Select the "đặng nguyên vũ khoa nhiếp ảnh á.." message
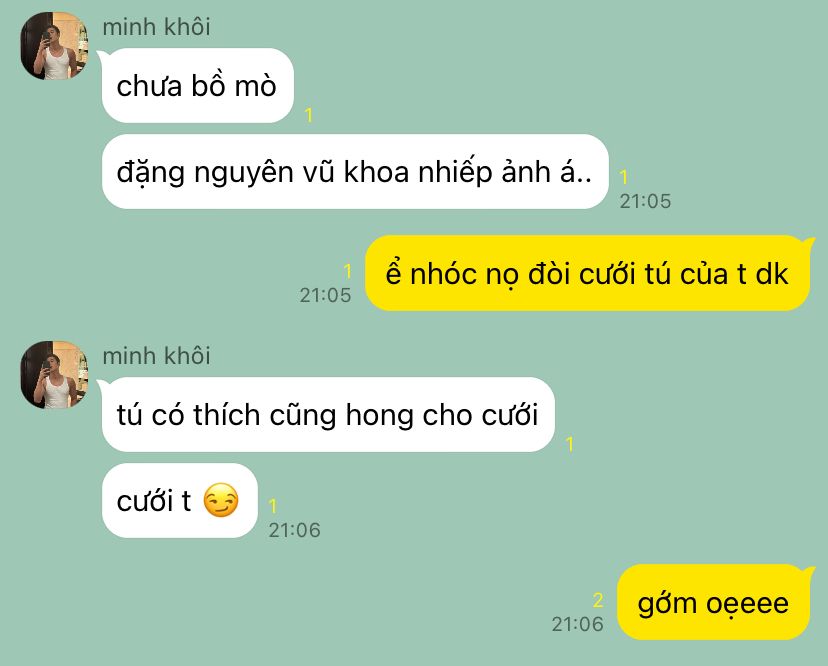The width and height of the screenshot is (828, 666). 355,172
